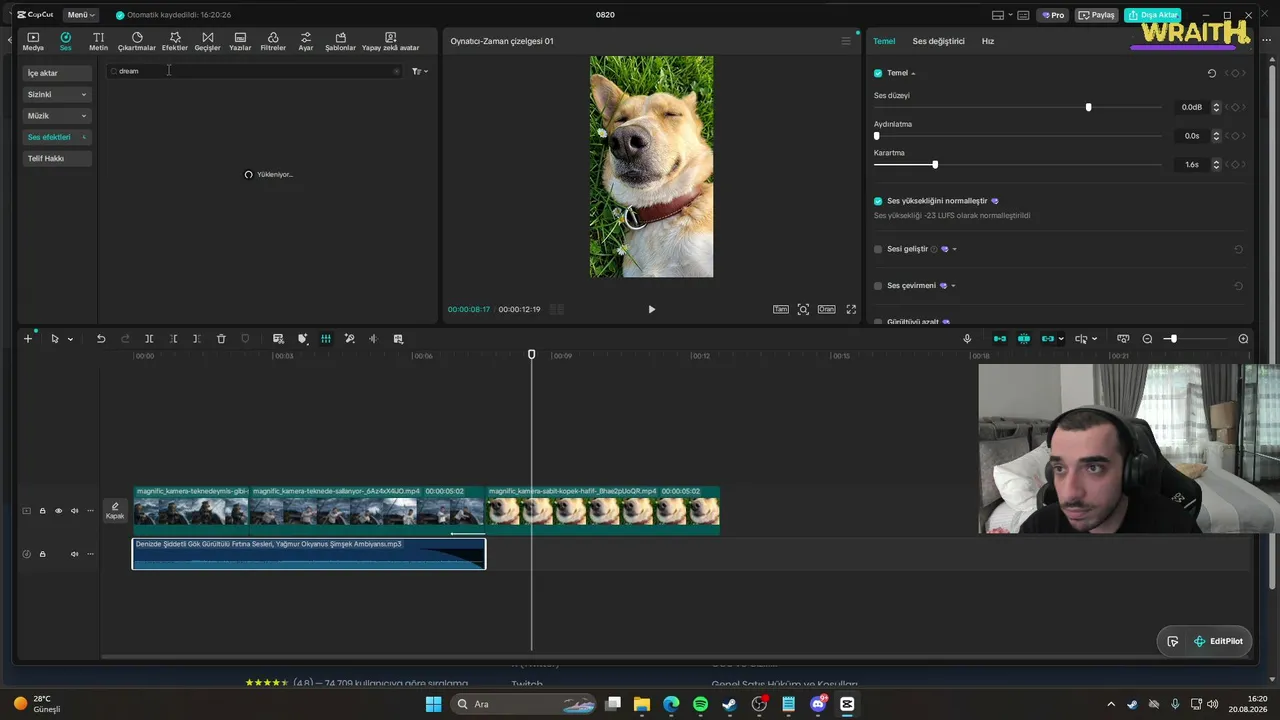Open the Menü dropdown
The width and height of the screenshot is (1280, 720).
[x=81, y=15]
